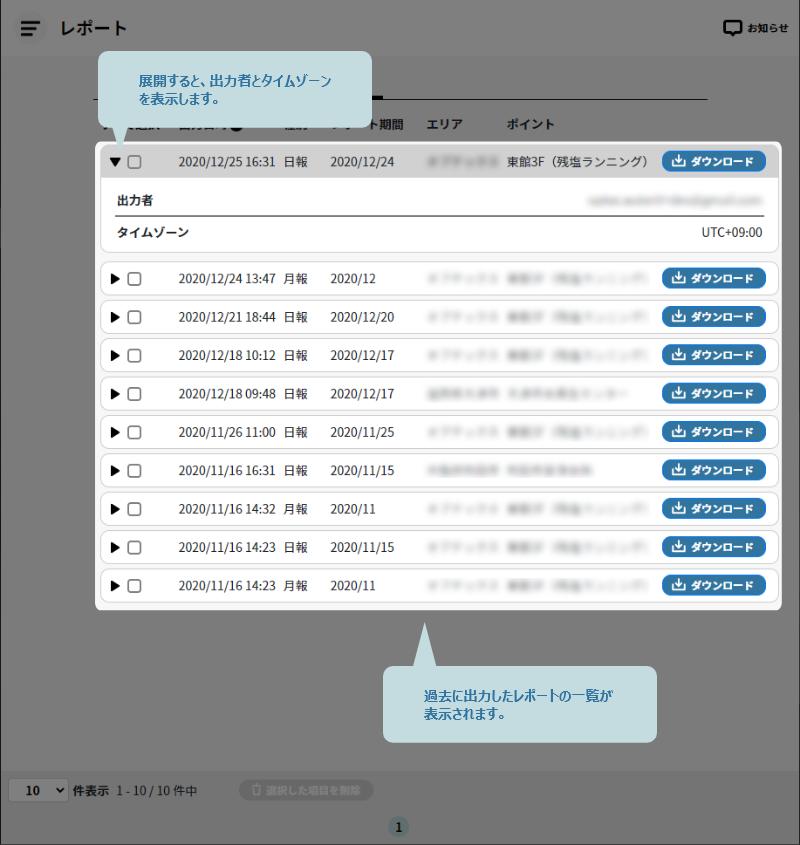Expand the 2020/11/16 14:23 日報 row
800x845 pixels.
click(115, 548)
